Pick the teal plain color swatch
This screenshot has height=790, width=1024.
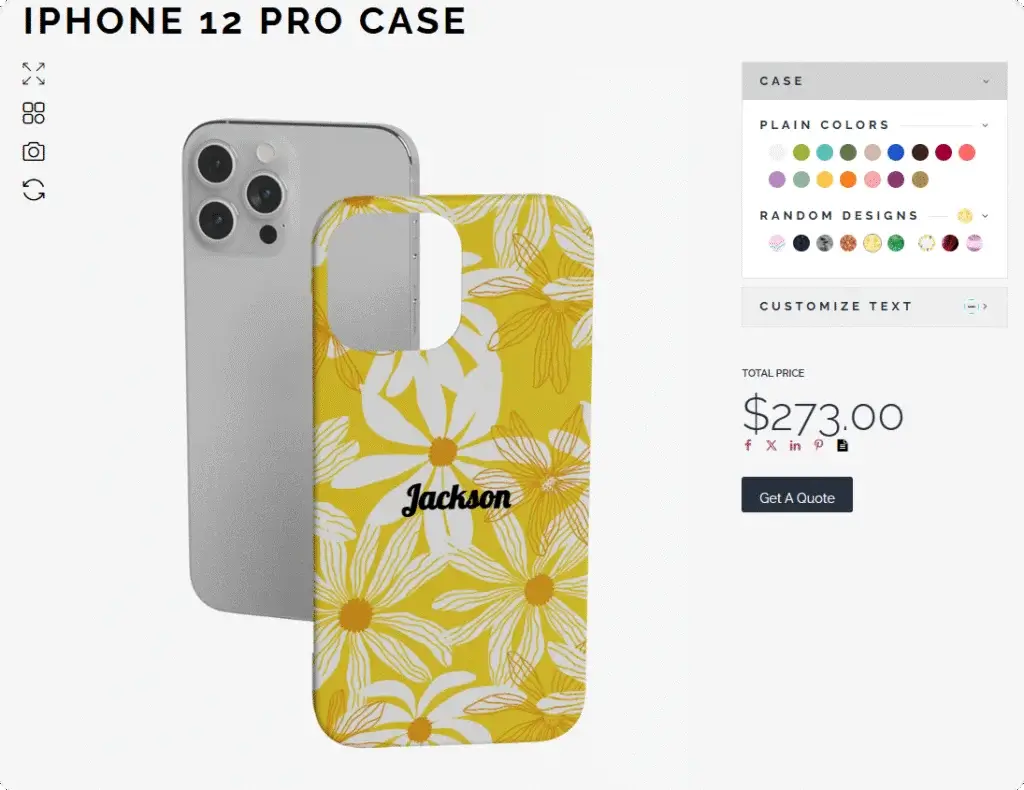click(x=825, y=153)
